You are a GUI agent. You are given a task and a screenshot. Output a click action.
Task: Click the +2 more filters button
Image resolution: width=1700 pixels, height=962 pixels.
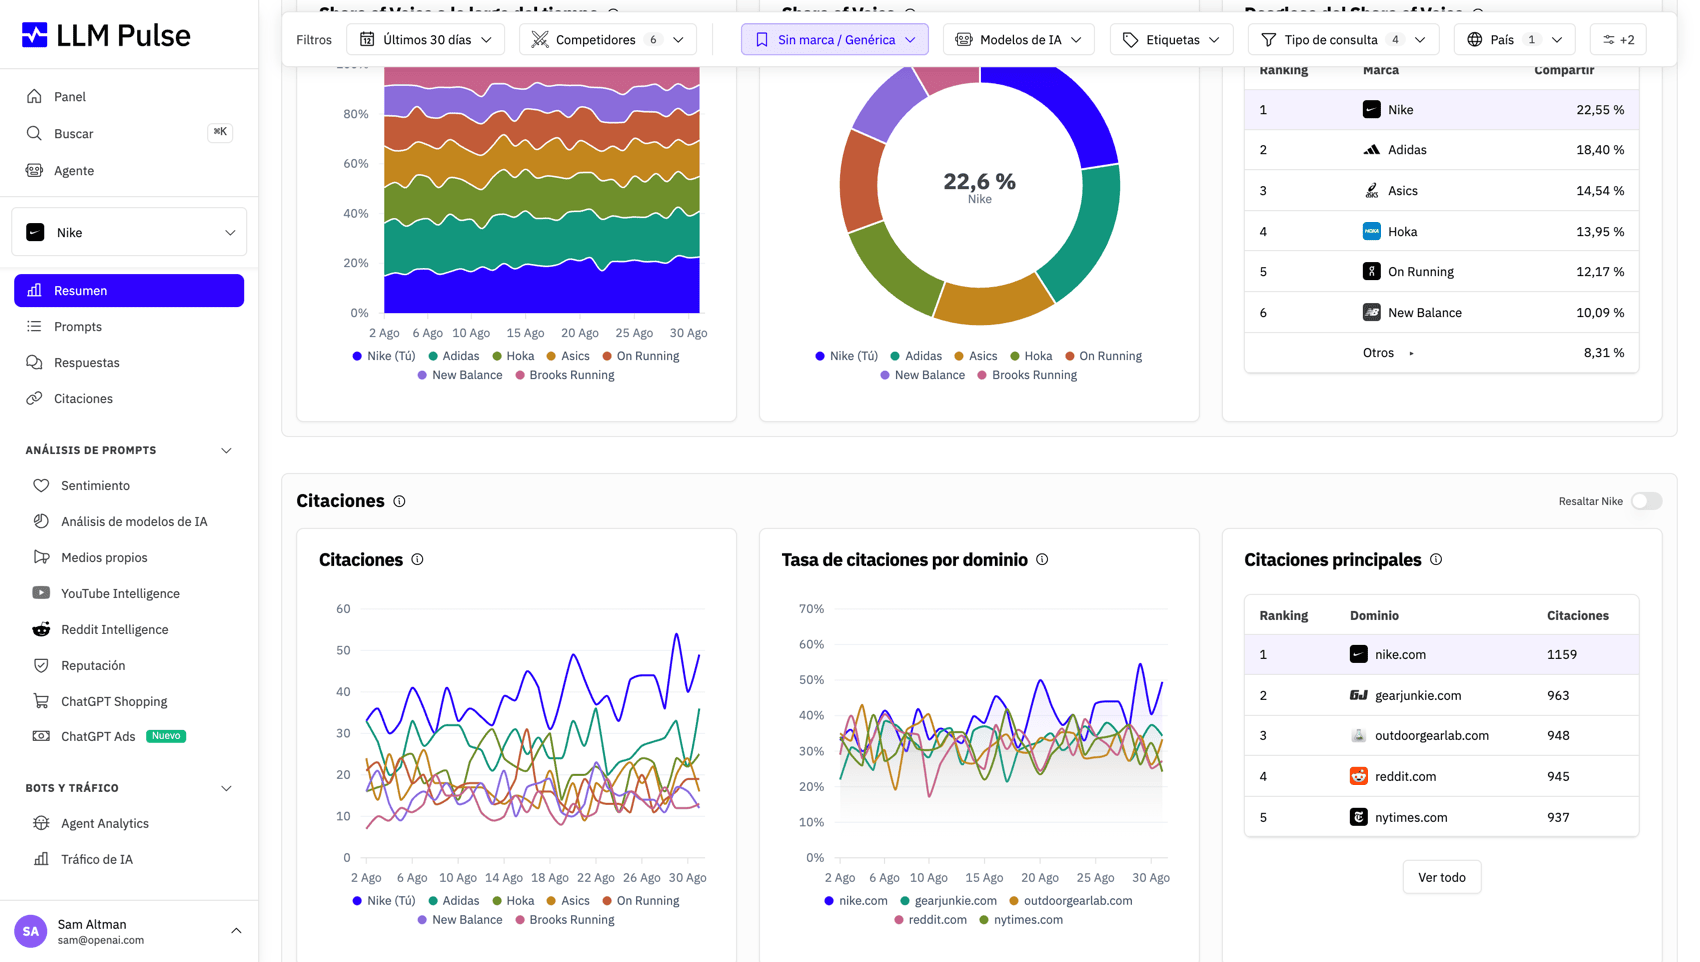(x=1618, y=40)
